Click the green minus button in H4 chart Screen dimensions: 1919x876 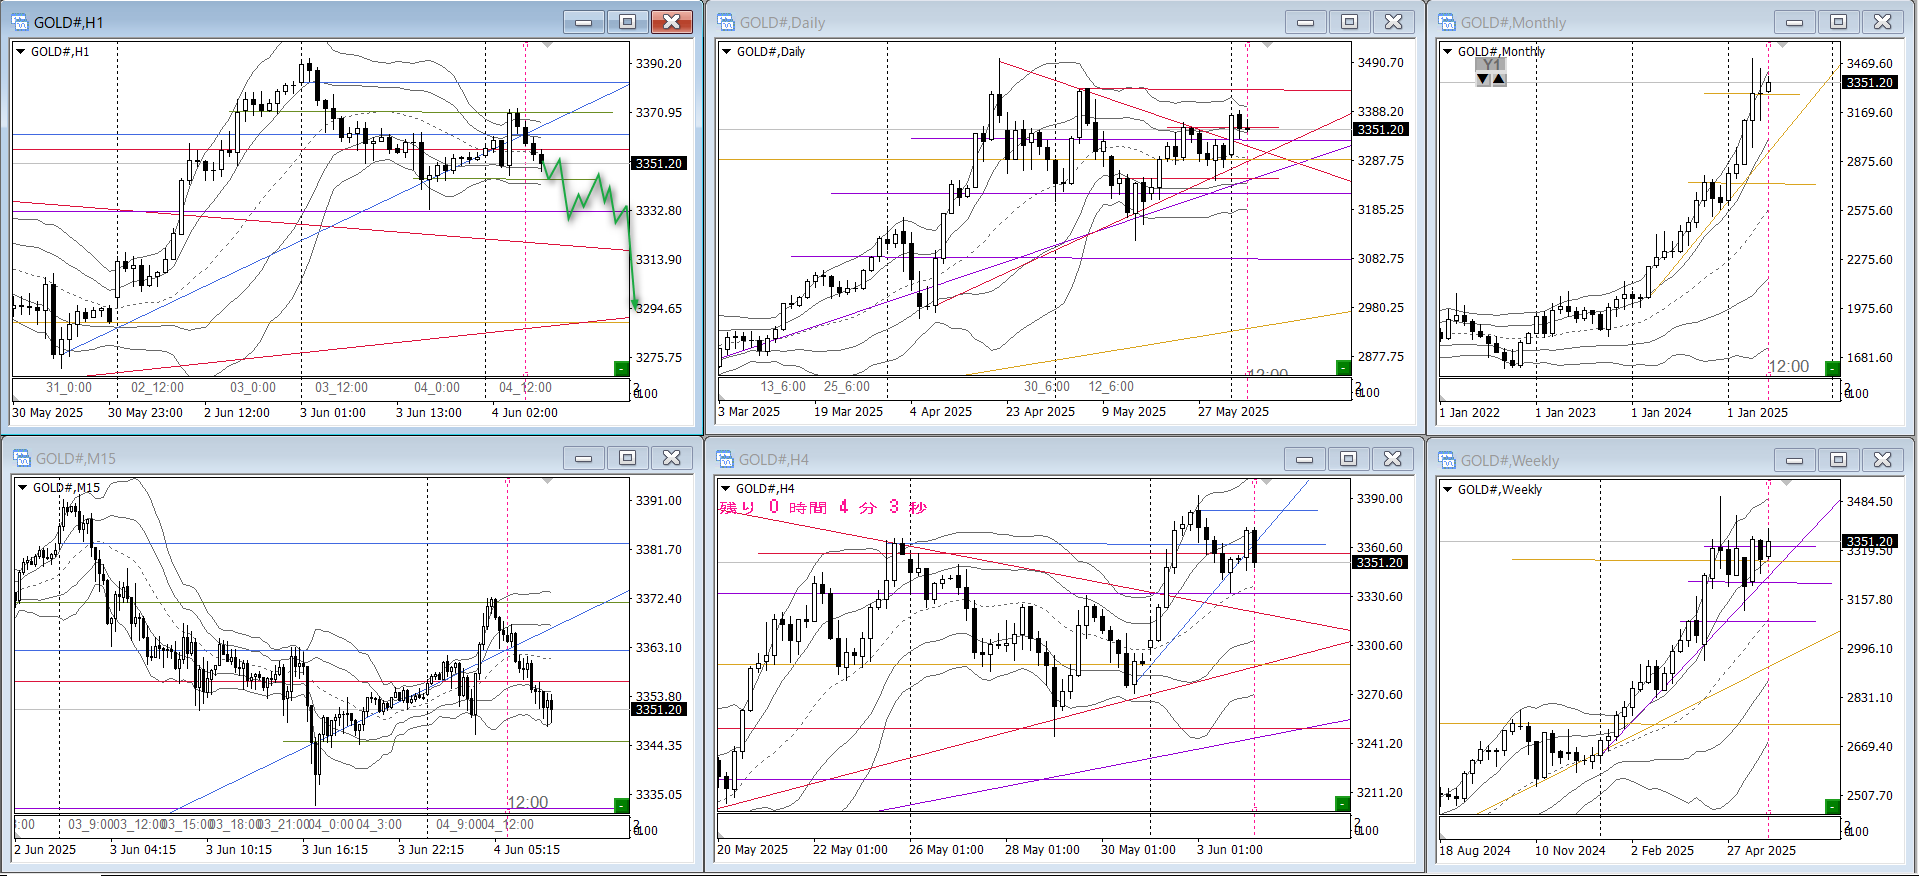1342,803
